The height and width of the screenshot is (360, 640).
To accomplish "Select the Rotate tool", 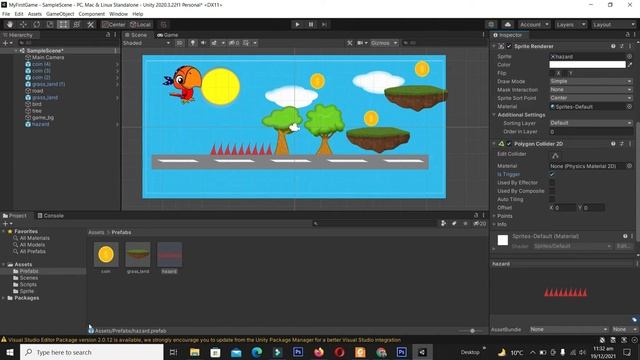I will pyautogui.click(x=37, y=24).
